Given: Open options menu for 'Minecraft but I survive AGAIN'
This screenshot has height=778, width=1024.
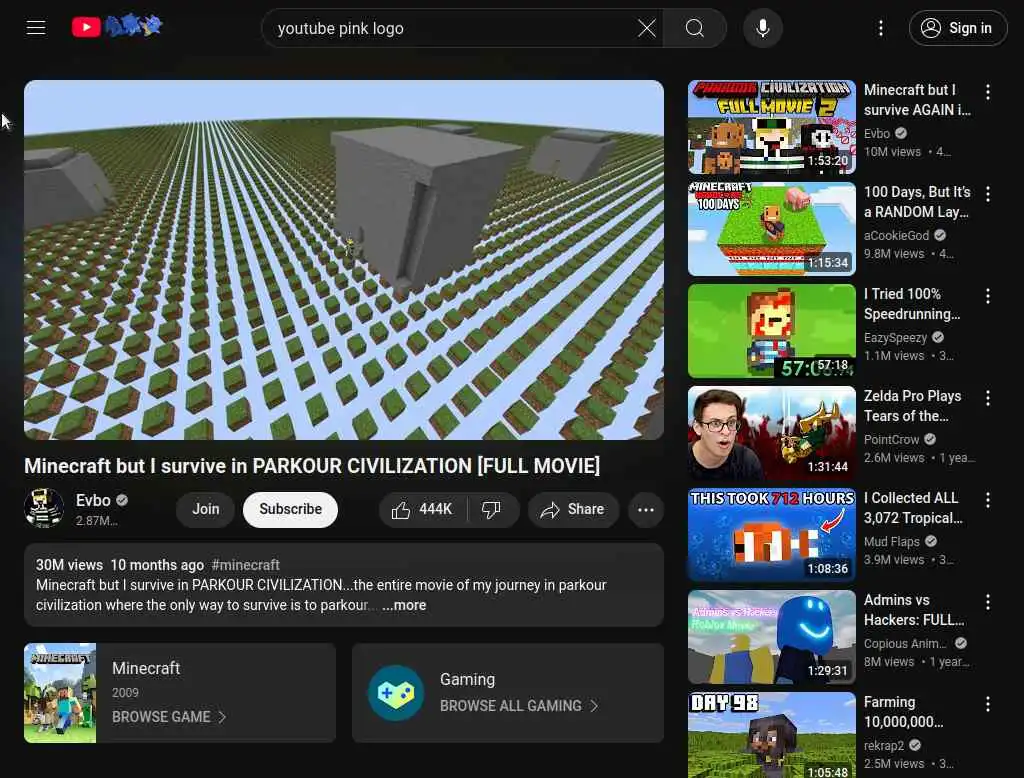Looking at the screenshot, I should pyautogui.click(x=987, y=92).
